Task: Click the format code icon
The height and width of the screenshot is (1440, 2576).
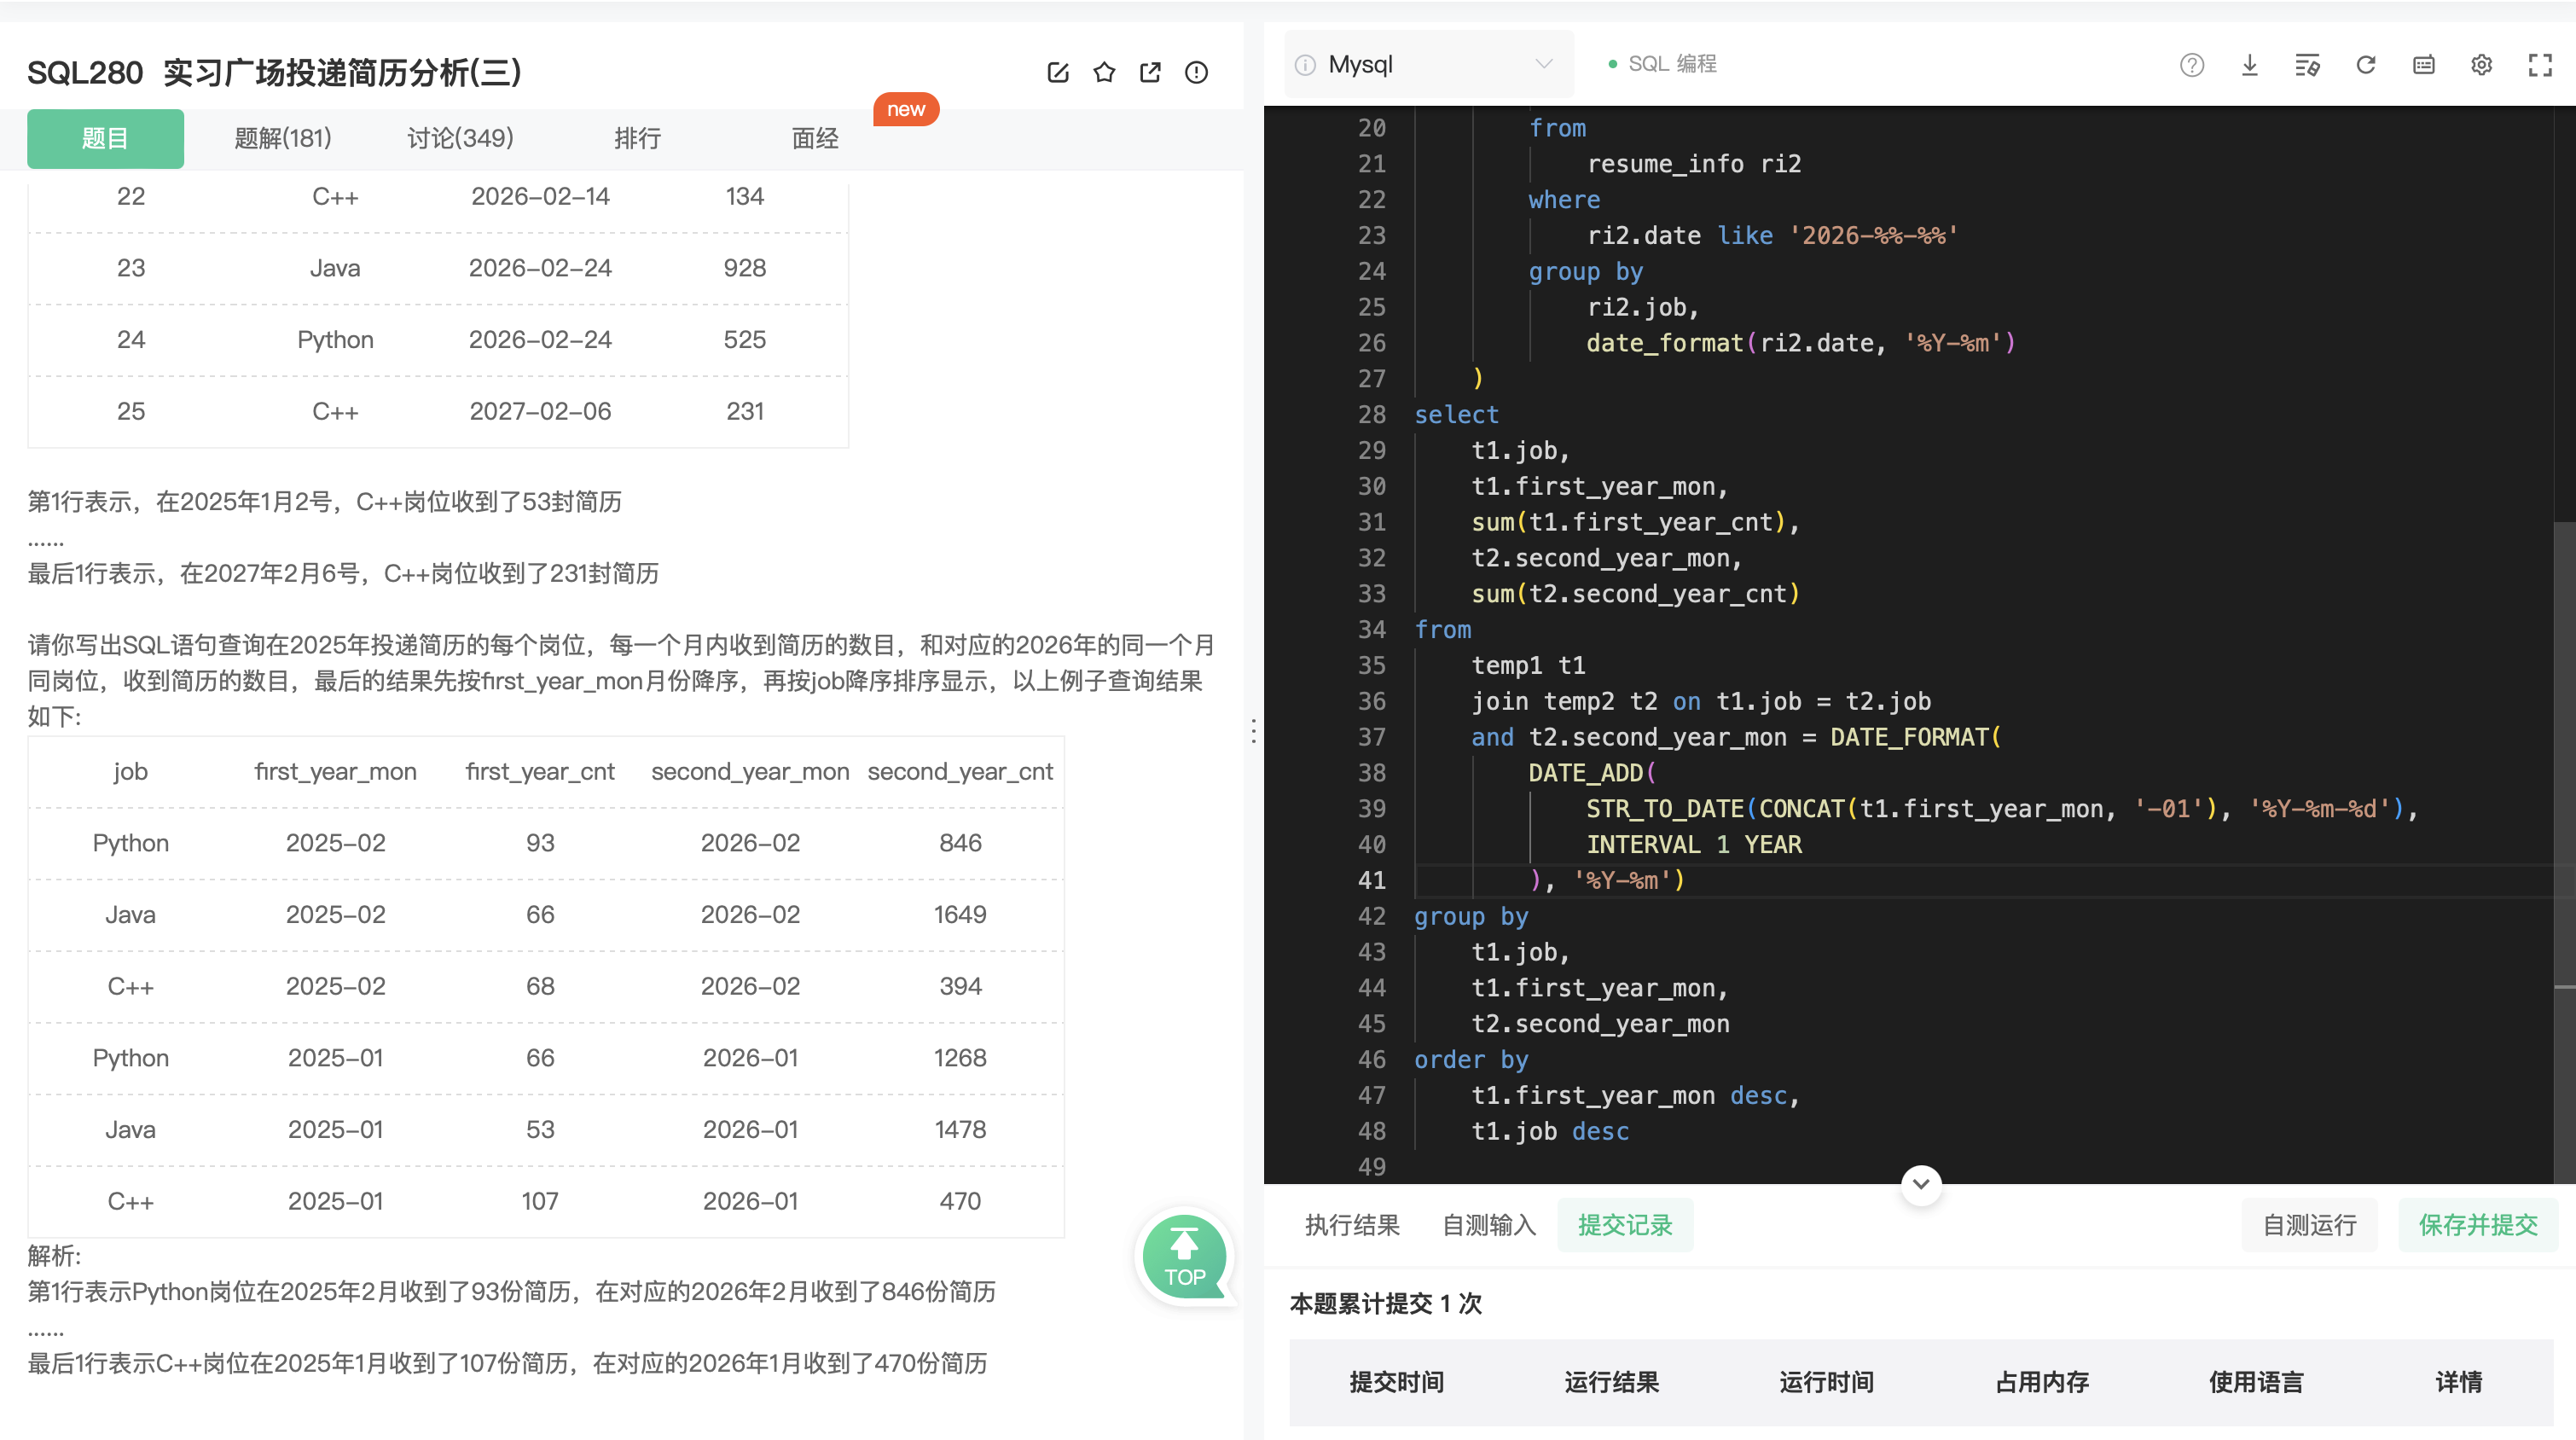Action: [x=2307, y=65]
